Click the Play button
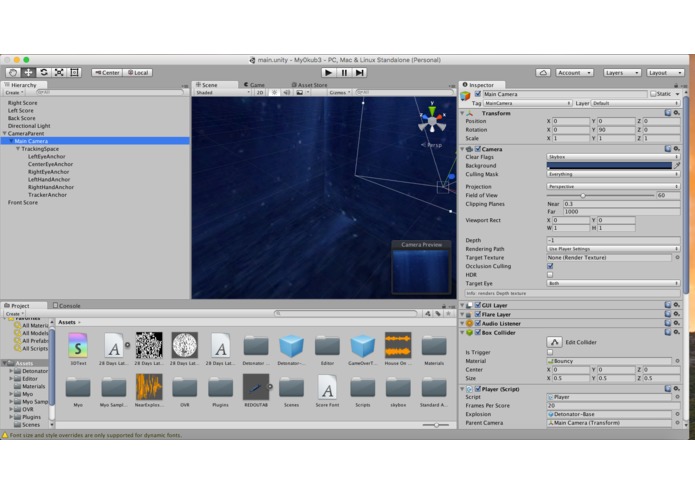 click(328, 73)
